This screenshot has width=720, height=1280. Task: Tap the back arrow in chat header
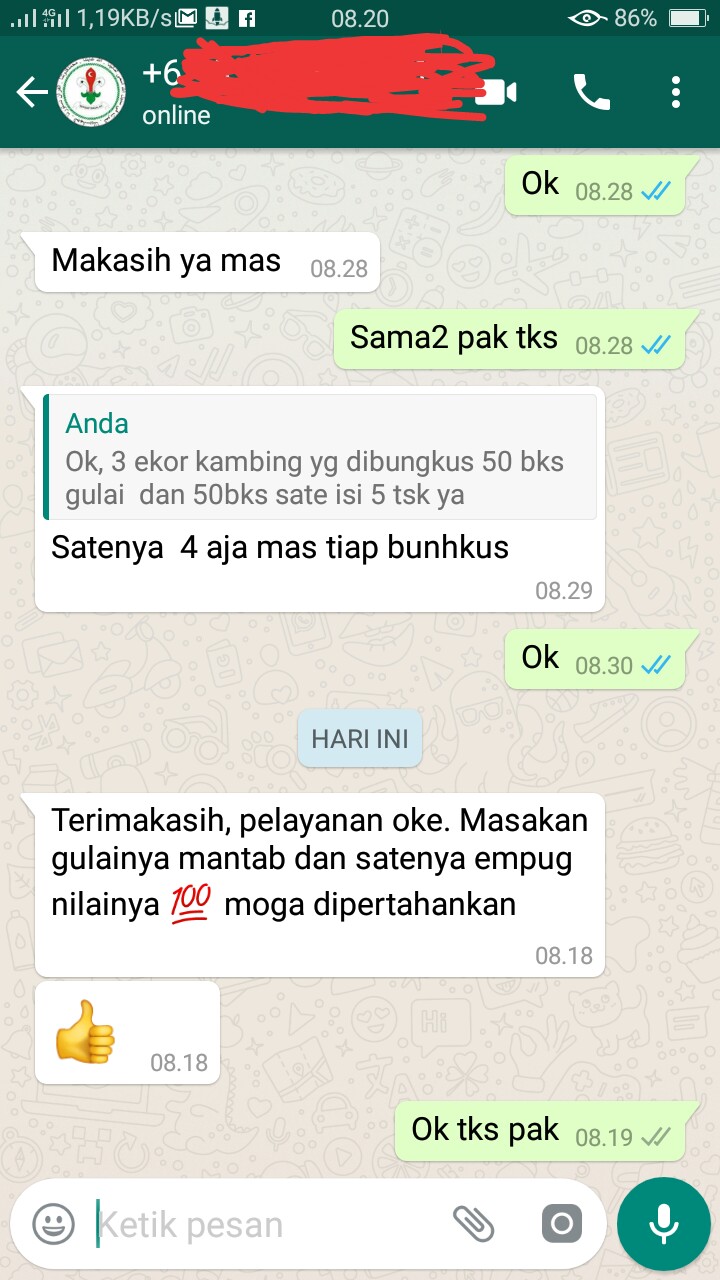31,93
